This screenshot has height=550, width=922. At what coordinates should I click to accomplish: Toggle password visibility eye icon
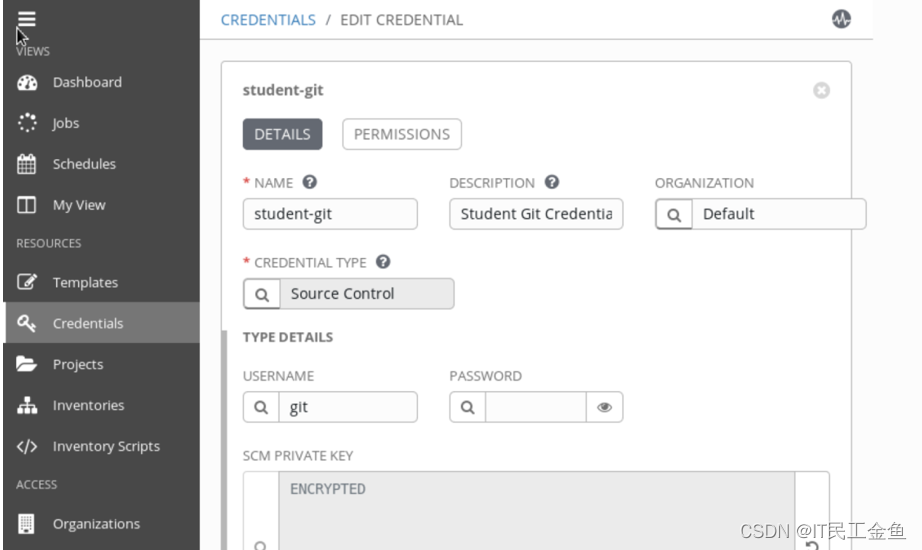[x=604, y=407]
